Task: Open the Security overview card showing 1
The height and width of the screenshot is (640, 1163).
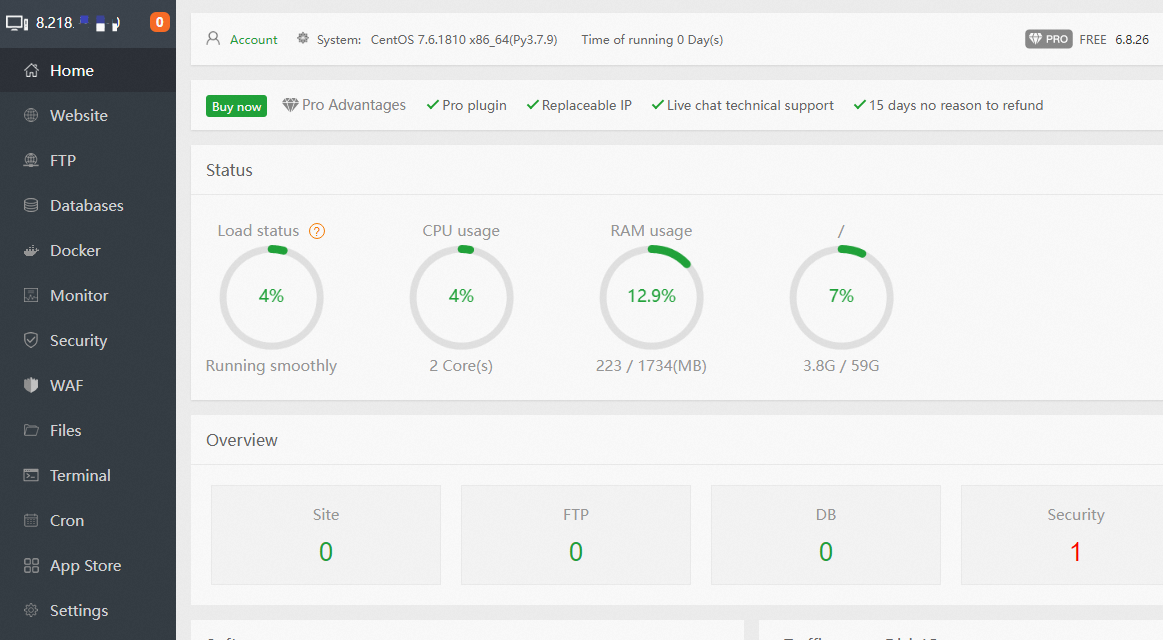Action: [1062, 535]
